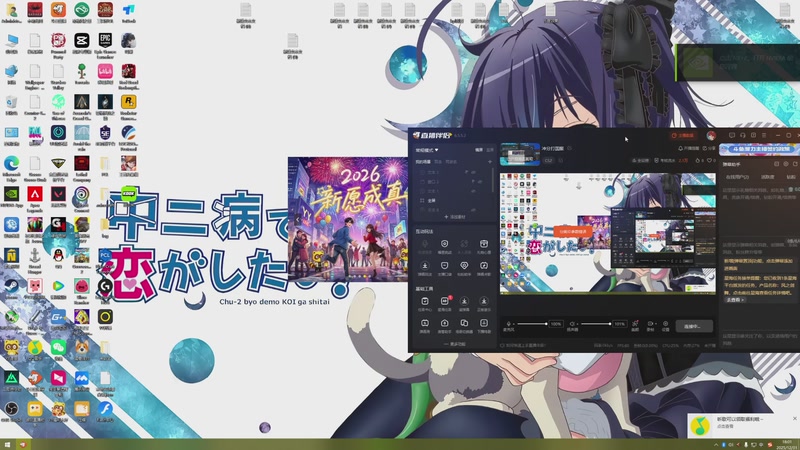Switch to the 在线用户 tab in right panel
The image size is (800, 450).
coord(737,177)
